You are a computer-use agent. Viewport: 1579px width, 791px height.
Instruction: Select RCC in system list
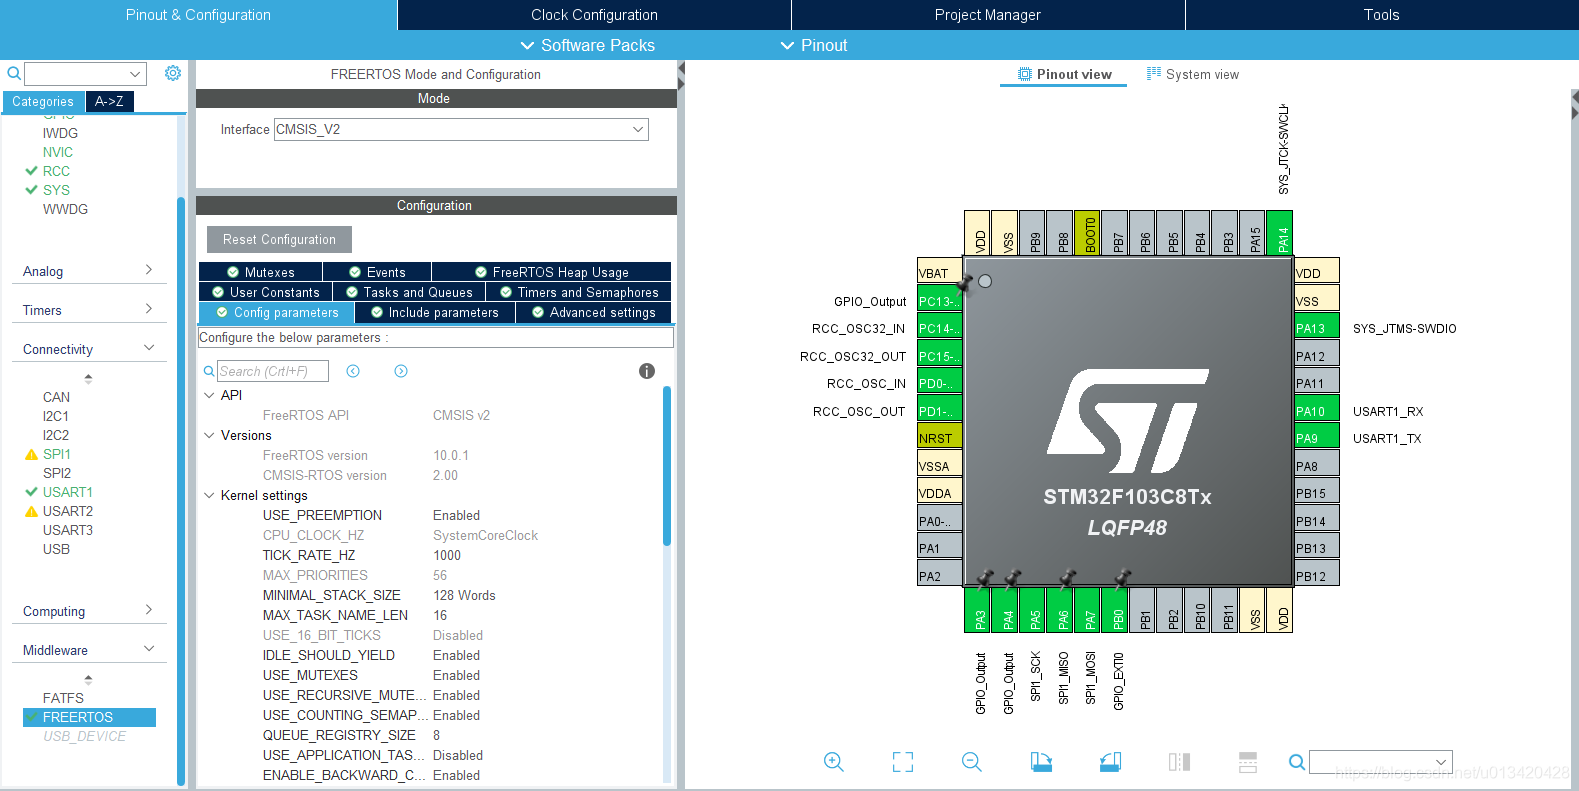point(56,171)
